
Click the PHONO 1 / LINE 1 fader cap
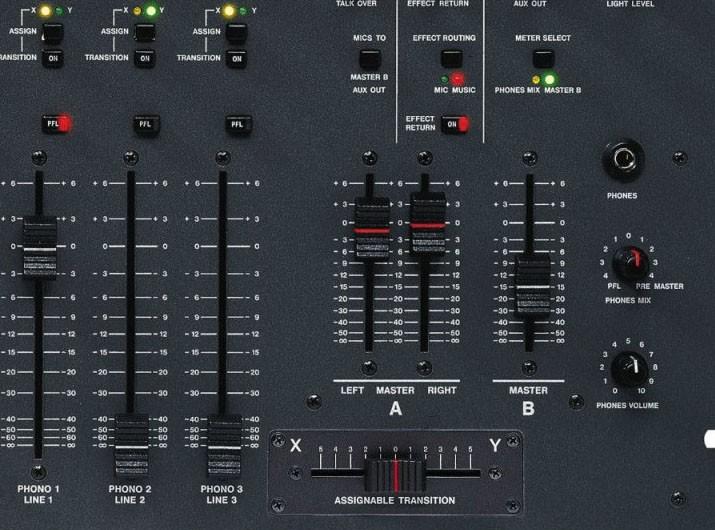(40, 247)
